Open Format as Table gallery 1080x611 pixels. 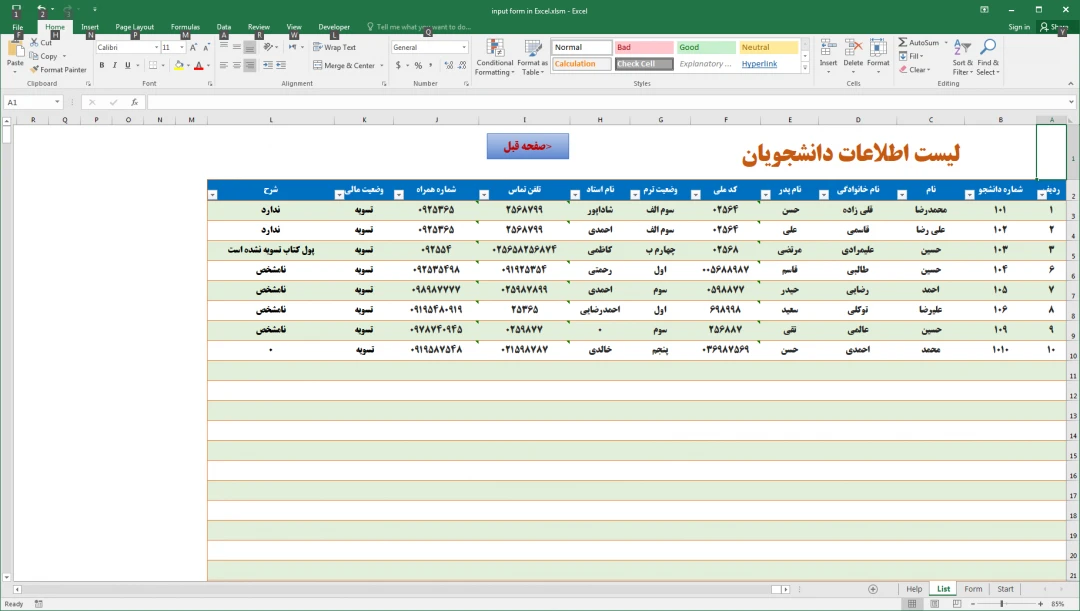(532, 57)
